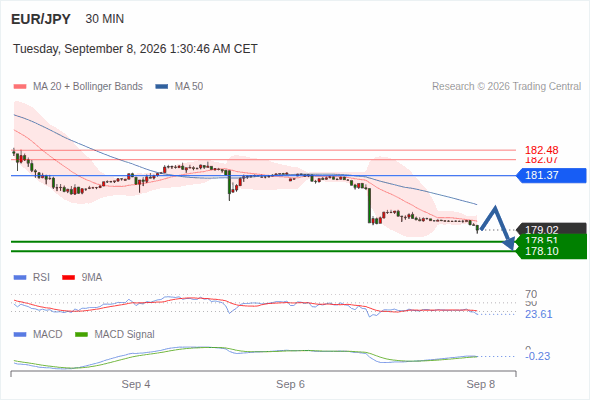Click the Sep 4 date axis label
The width and height of the screenshot is (590, 400).
coord(136,384)
